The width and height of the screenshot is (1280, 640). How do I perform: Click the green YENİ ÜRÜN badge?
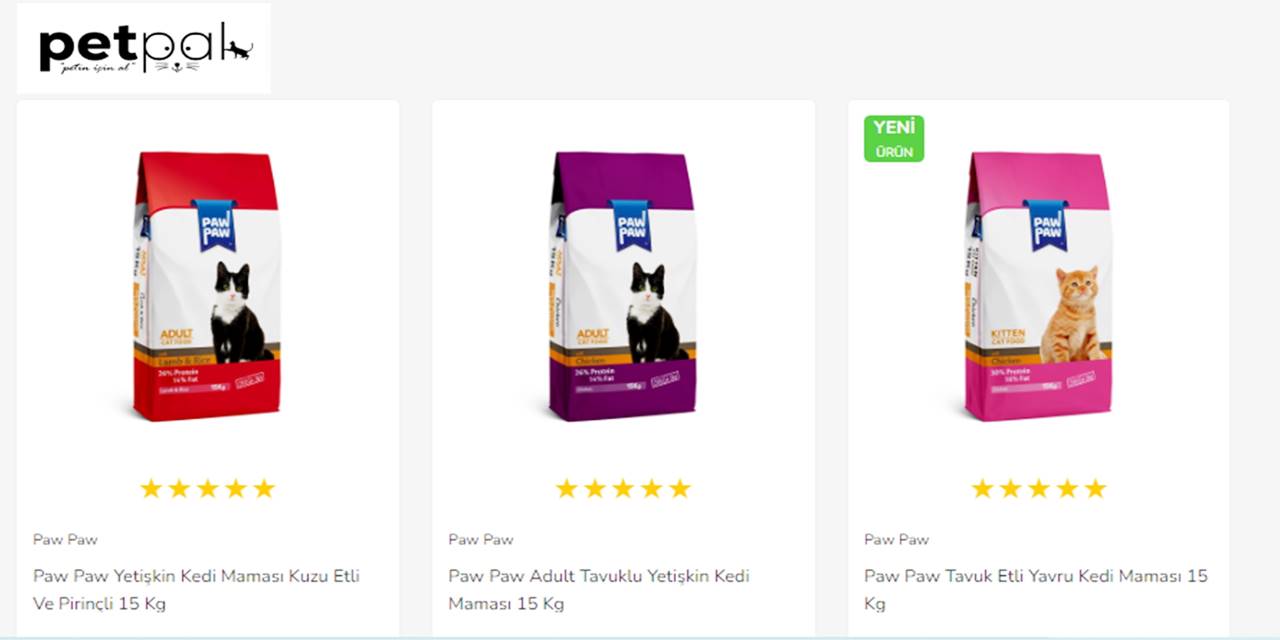pyautogui.click(x=894, y=138)
